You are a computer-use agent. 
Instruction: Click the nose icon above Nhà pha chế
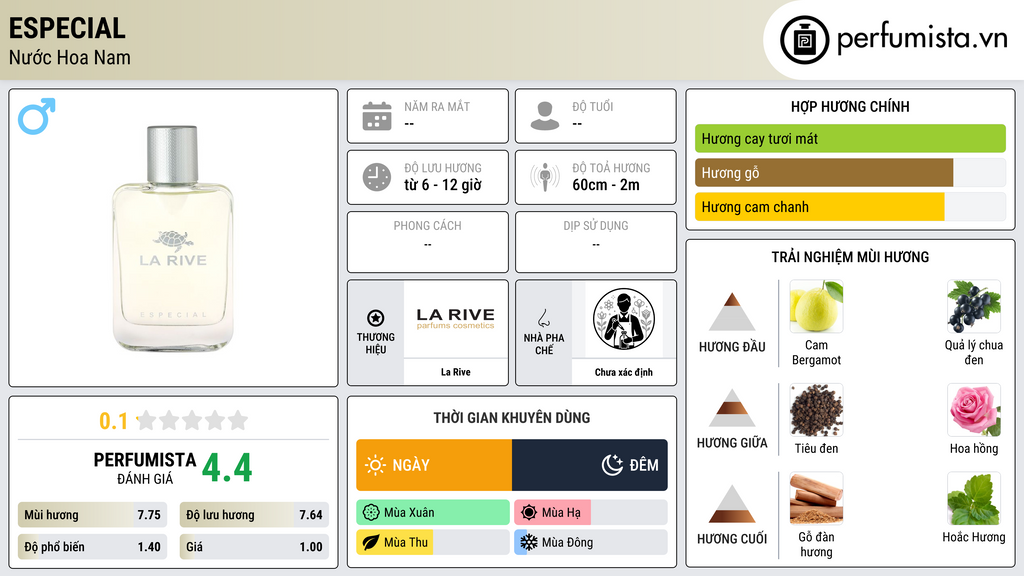[543, 318]
